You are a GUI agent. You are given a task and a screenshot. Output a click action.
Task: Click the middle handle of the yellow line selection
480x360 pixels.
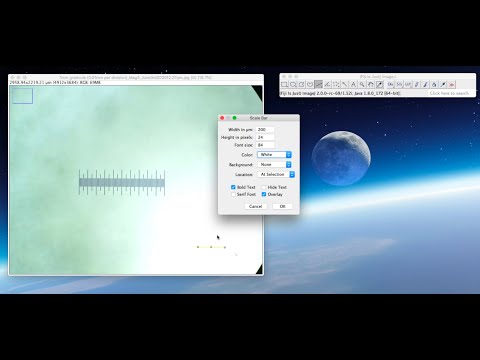(211, 247)
